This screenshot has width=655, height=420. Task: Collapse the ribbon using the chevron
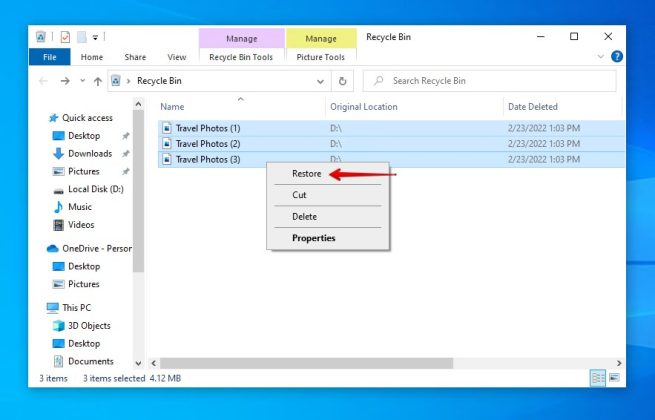pyautogui.click(x=601, y=57)
